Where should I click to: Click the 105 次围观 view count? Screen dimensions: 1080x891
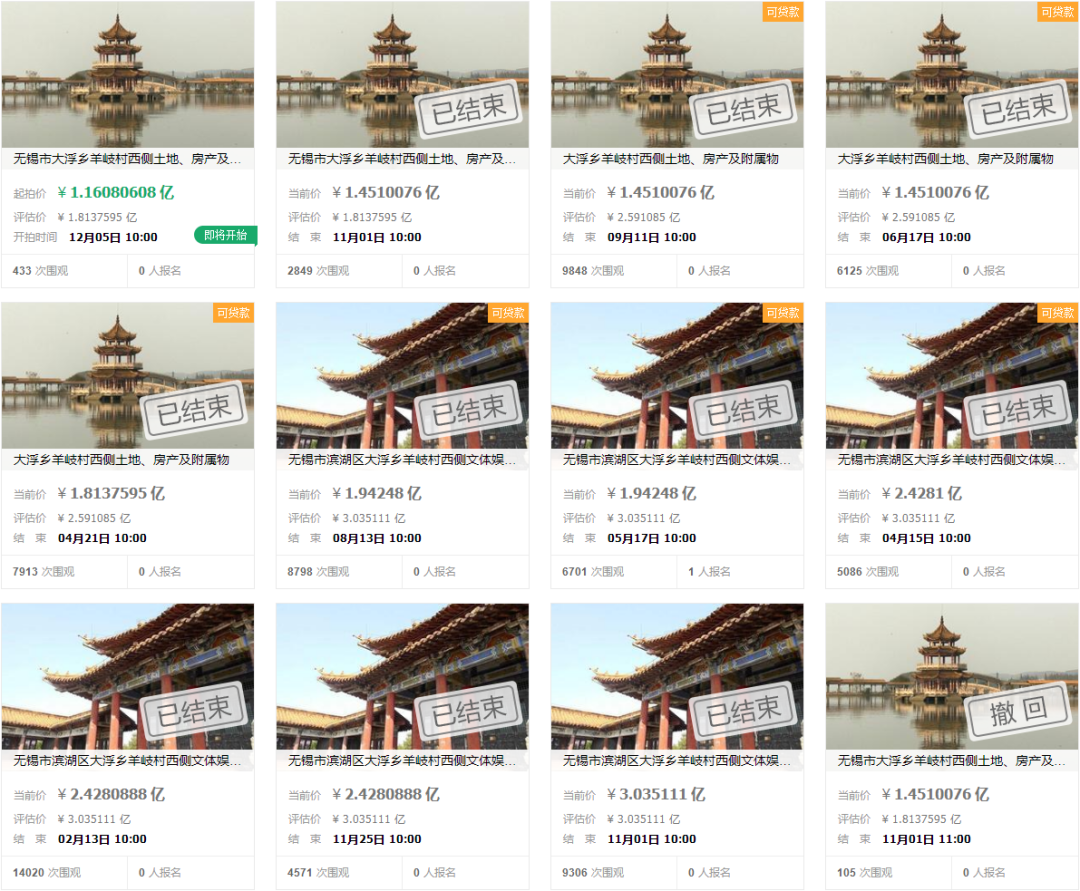pyautogui.click(x=864, y=873)
